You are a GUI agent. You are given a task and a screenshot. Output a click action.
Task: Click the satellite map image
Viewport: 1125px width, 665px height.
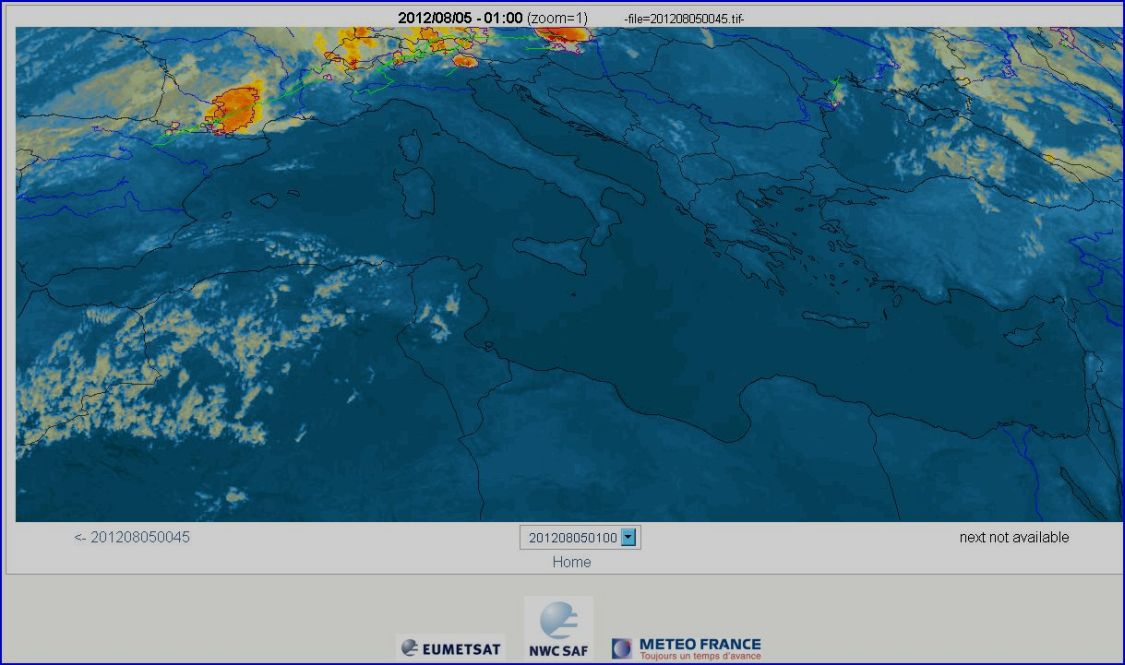point(570,274)
